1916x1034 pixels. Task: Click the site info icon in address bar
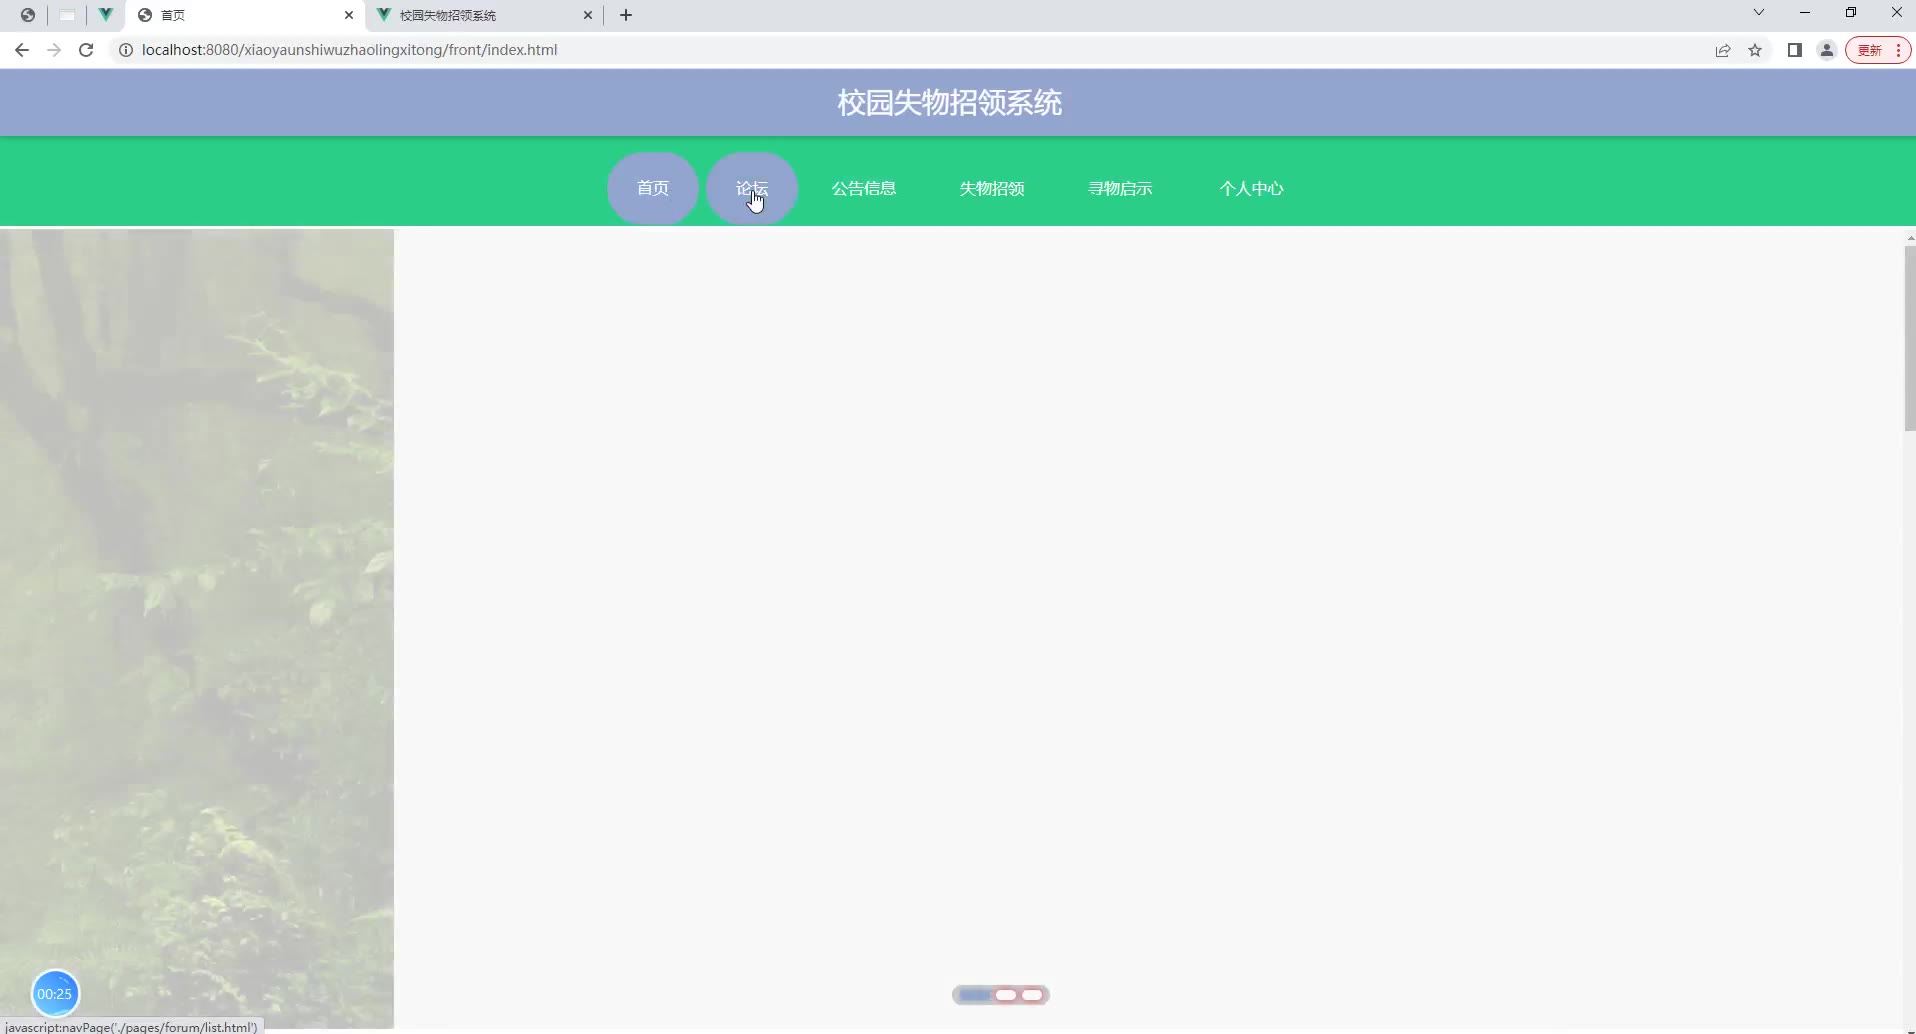point(126,50)
